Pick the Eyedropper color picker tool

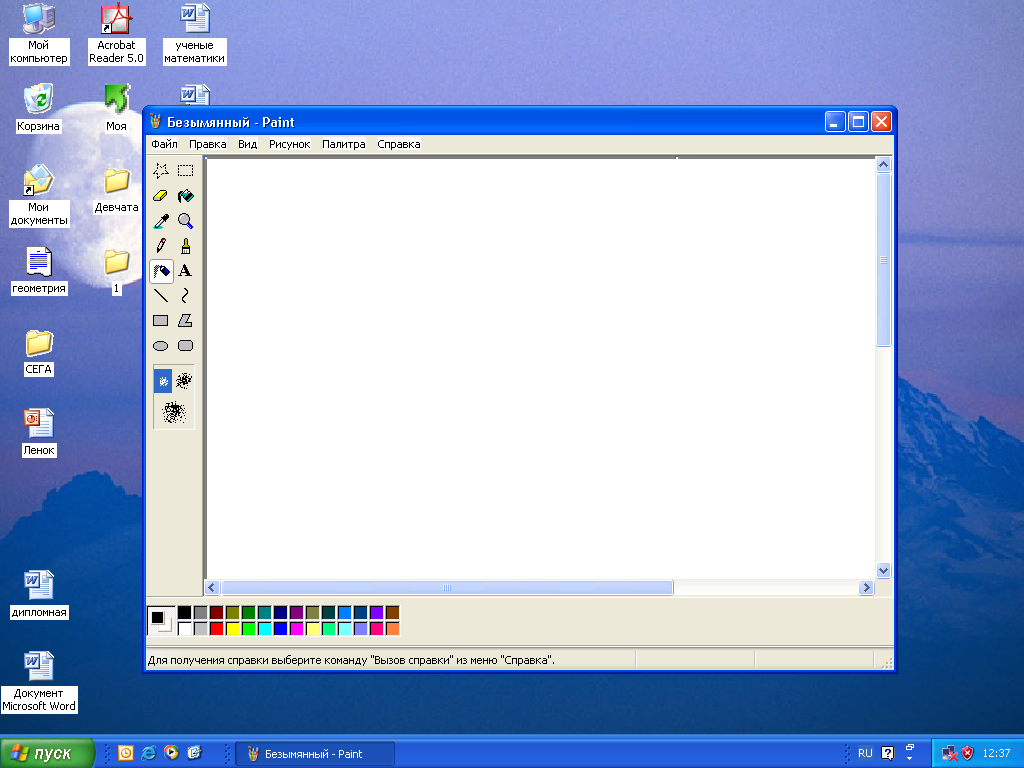161,221
